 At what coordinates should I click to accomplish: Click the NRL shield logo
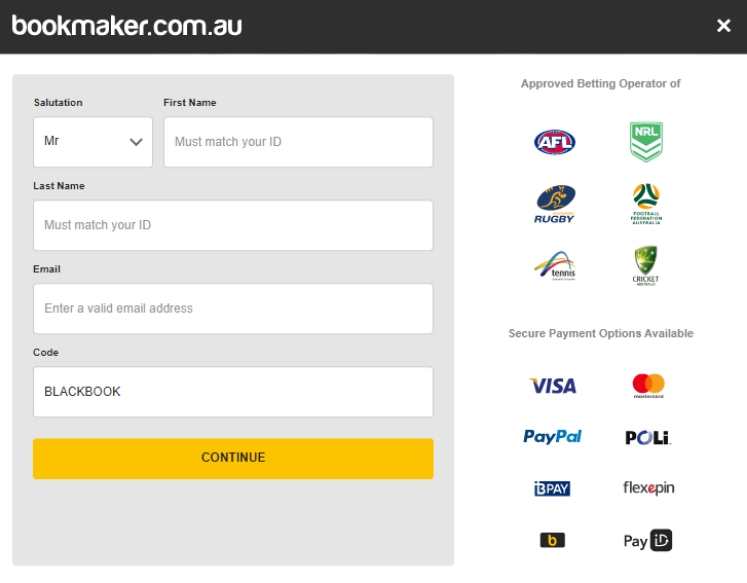(x=646, y=141)
